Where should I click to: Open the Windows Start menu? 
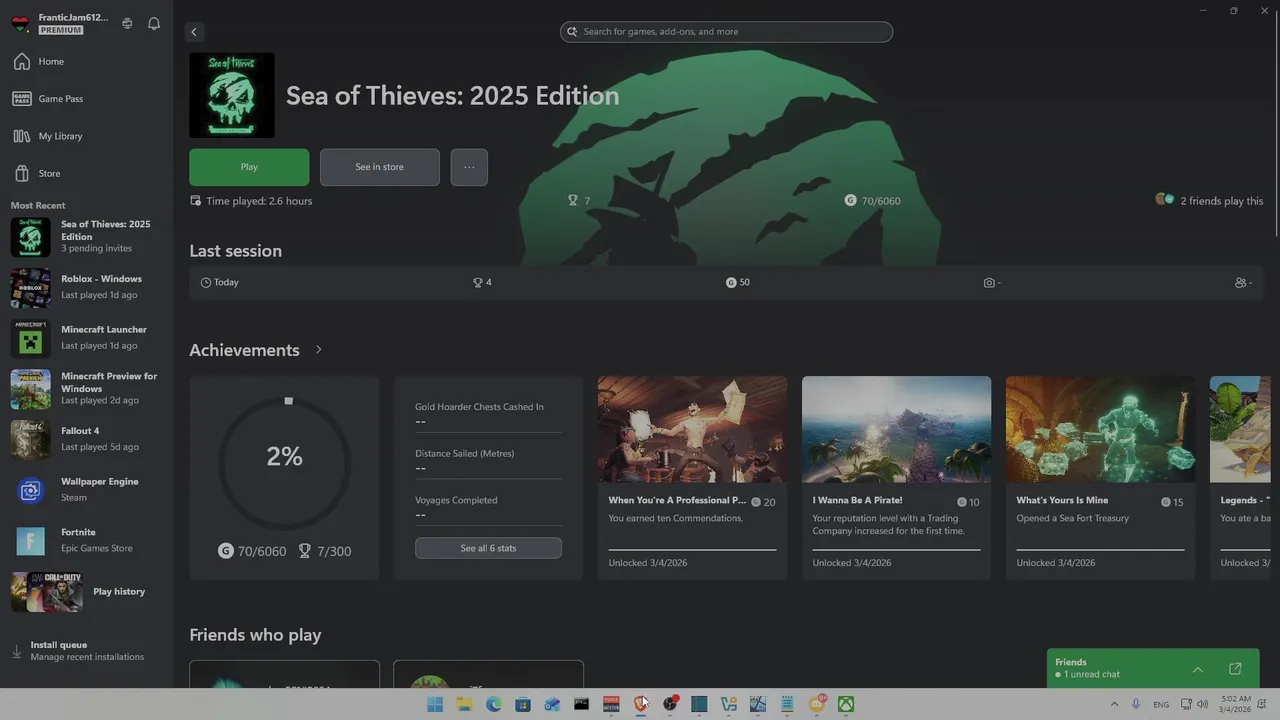(435, 704)
